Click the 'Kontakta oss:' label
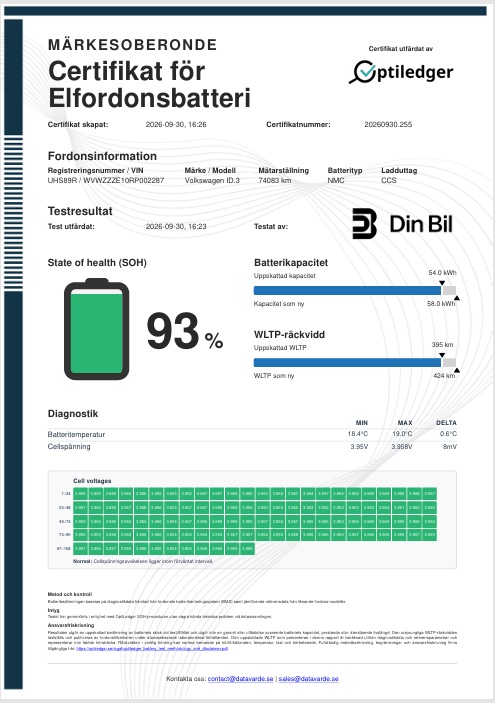This screenshot has width=495, height=703. click(186, 679)
